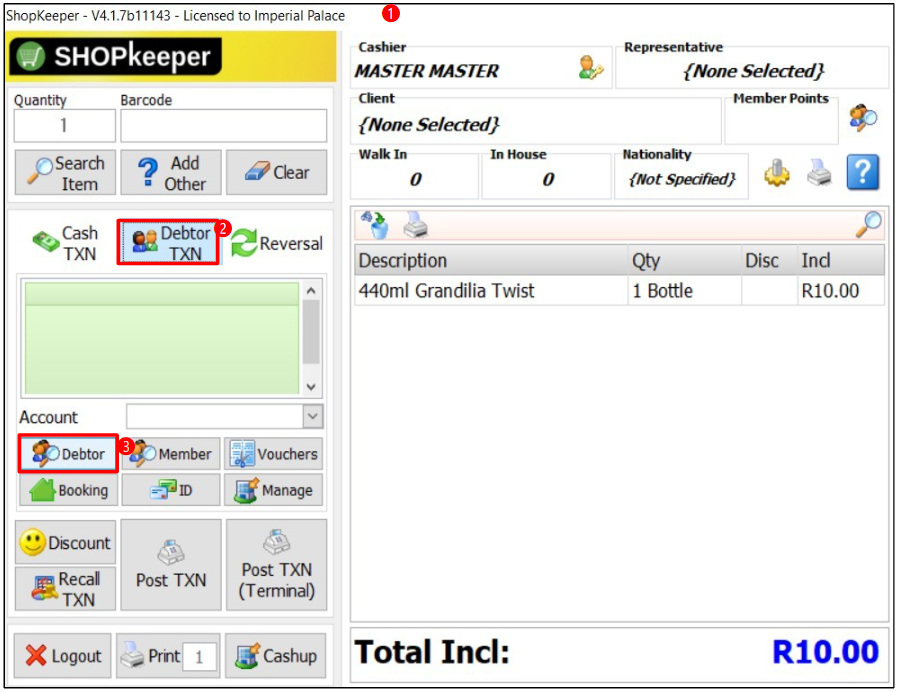Switch to Debtor TXN mode
The width and height of the screenshot is (898, 692).
tap(168, 243)
